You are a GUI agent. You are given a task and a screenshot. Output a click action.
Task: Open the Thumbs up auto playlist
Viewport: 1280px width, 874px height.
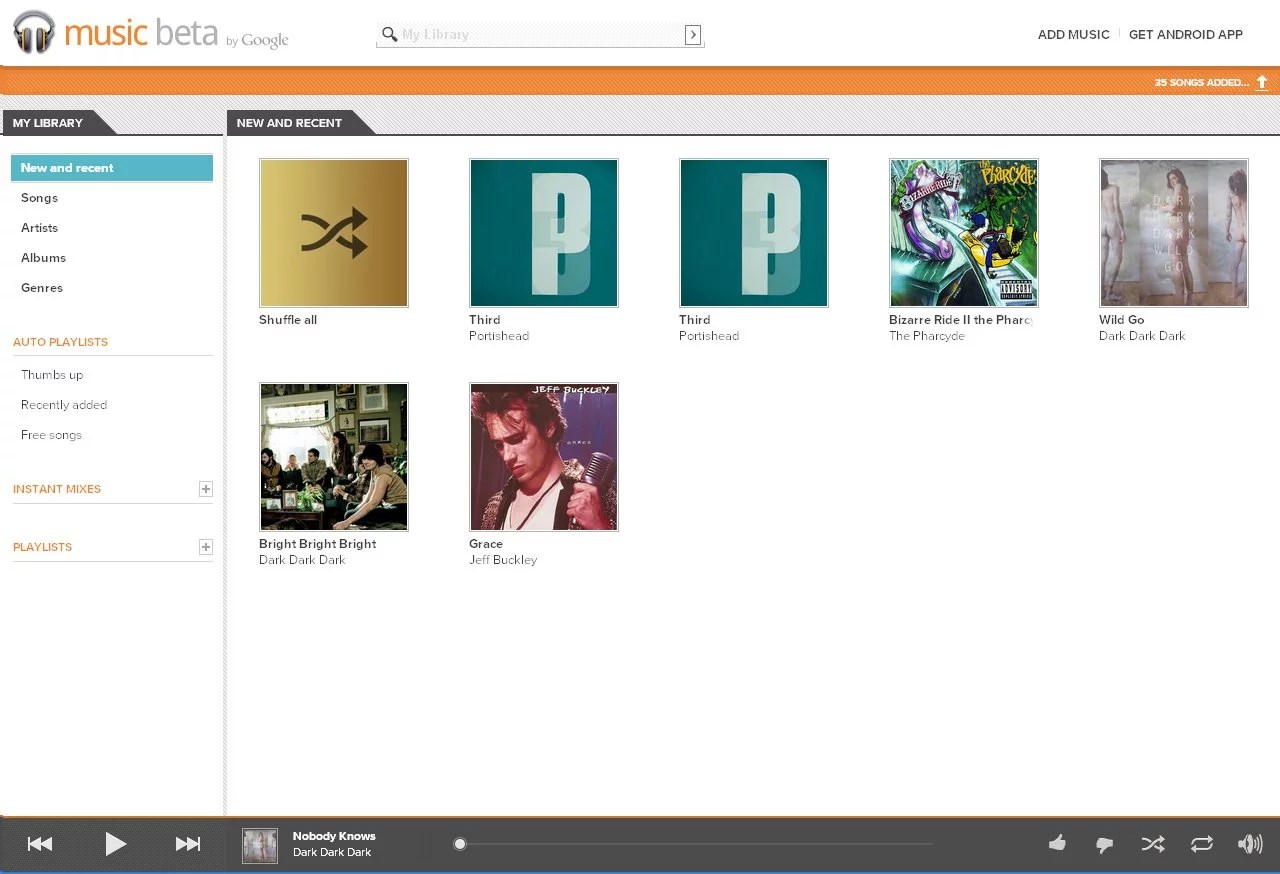[52, 375]
